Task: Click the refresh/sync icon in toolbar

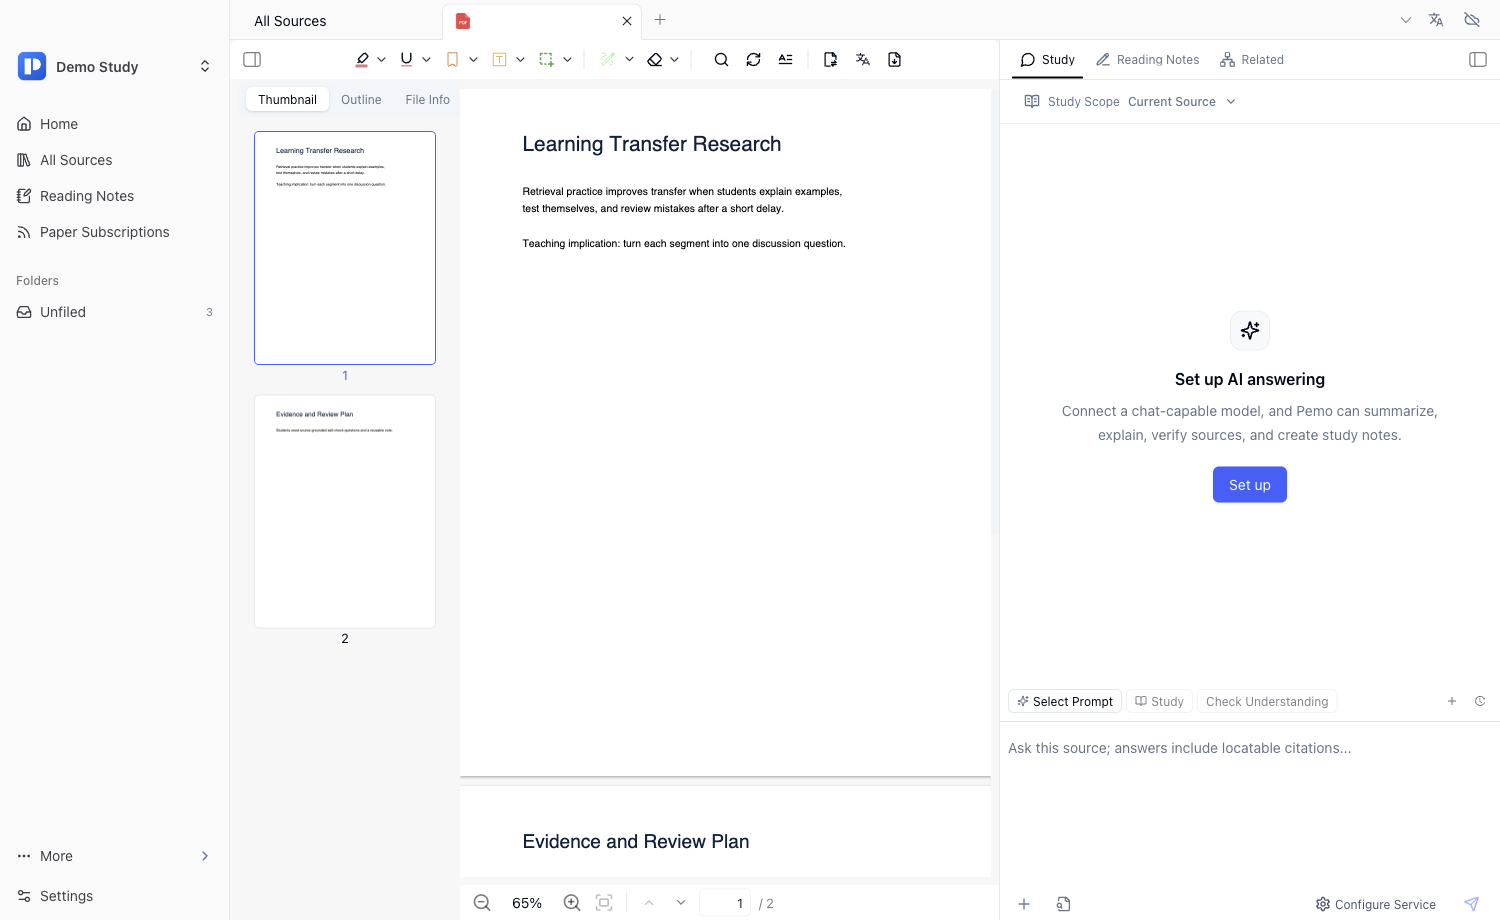Action: pyautogui.click(x=753, y=60)
